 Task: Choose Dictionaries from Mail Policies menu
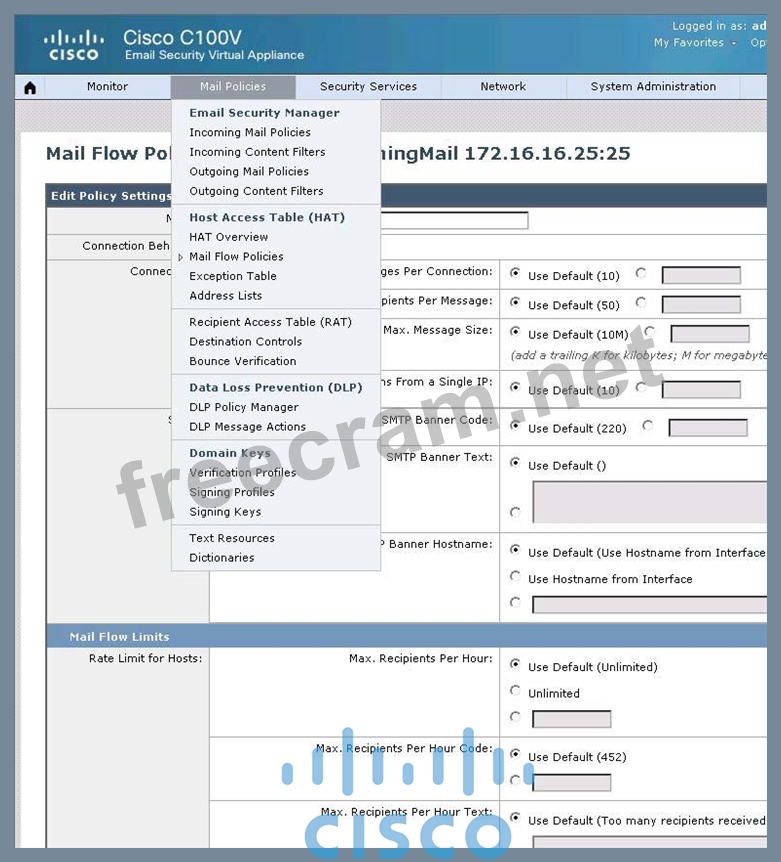[221, 558]
